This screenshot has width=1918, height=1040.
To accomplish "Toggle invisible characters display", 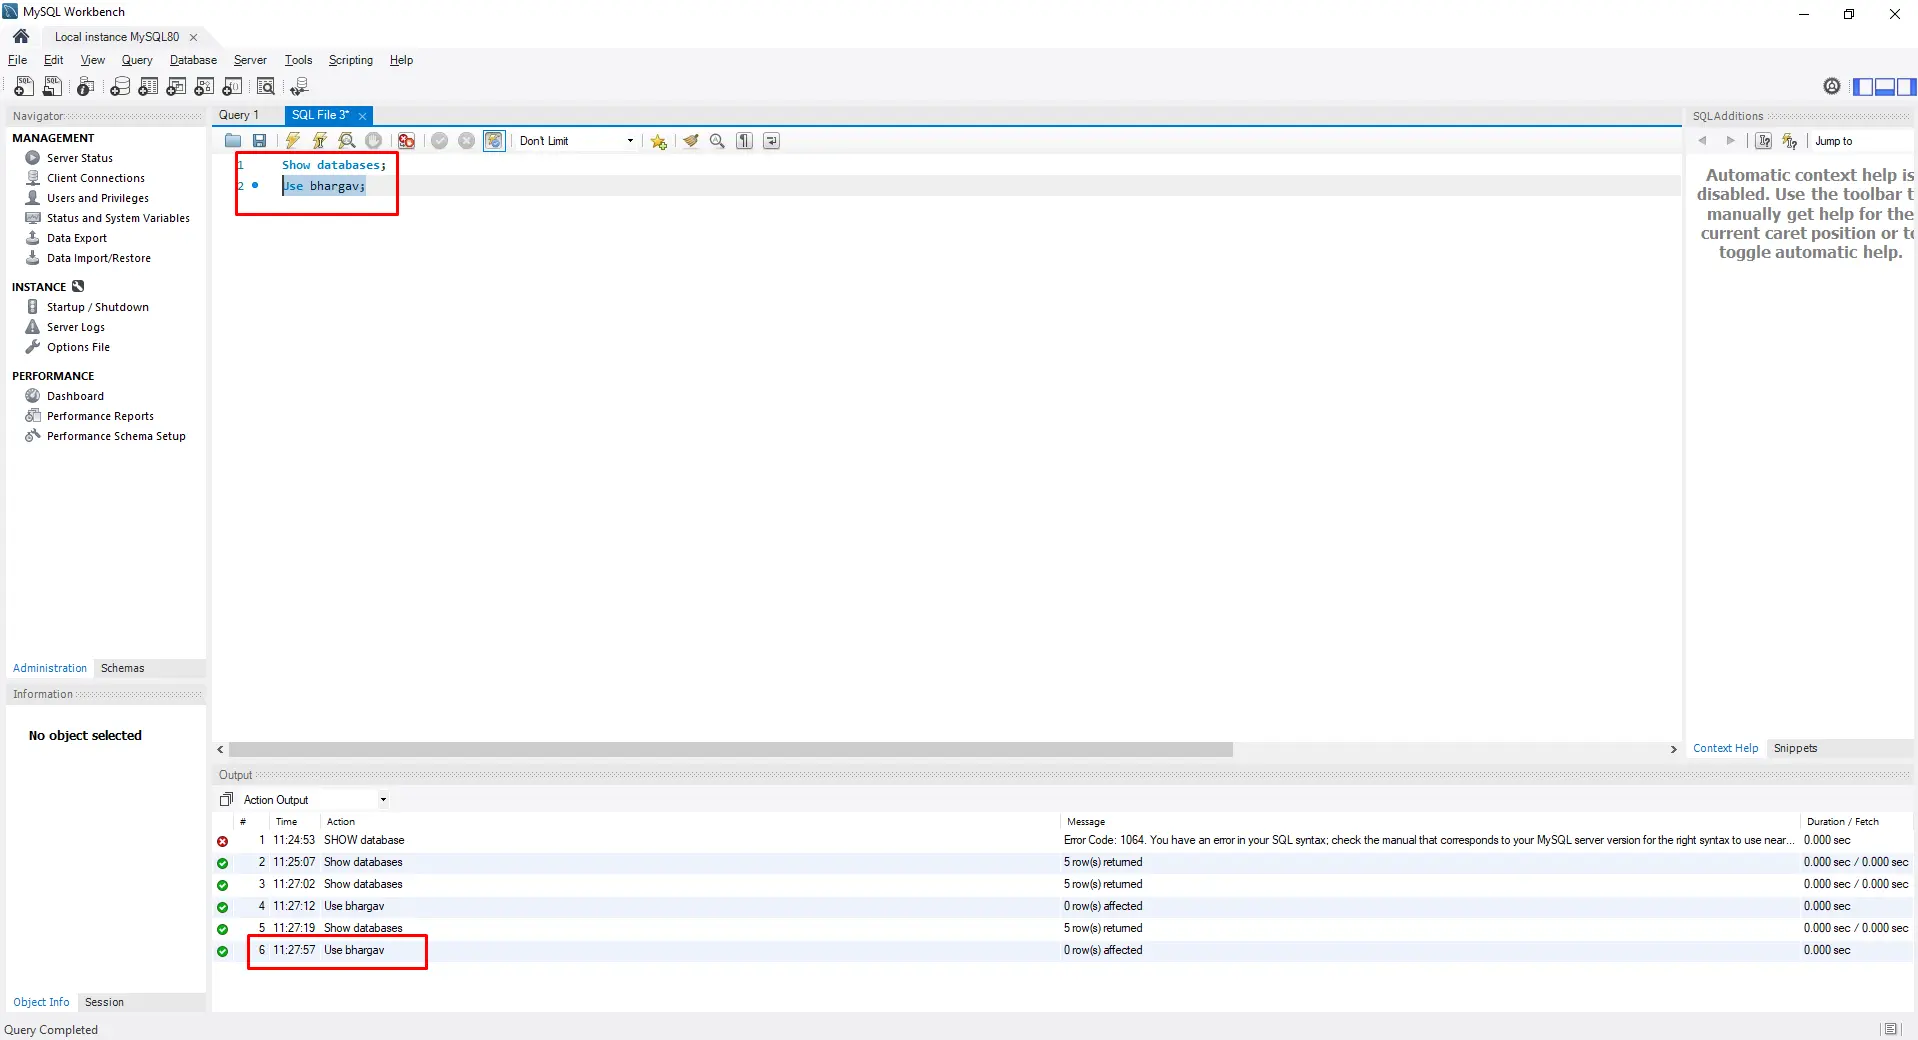I will (744, 141).
